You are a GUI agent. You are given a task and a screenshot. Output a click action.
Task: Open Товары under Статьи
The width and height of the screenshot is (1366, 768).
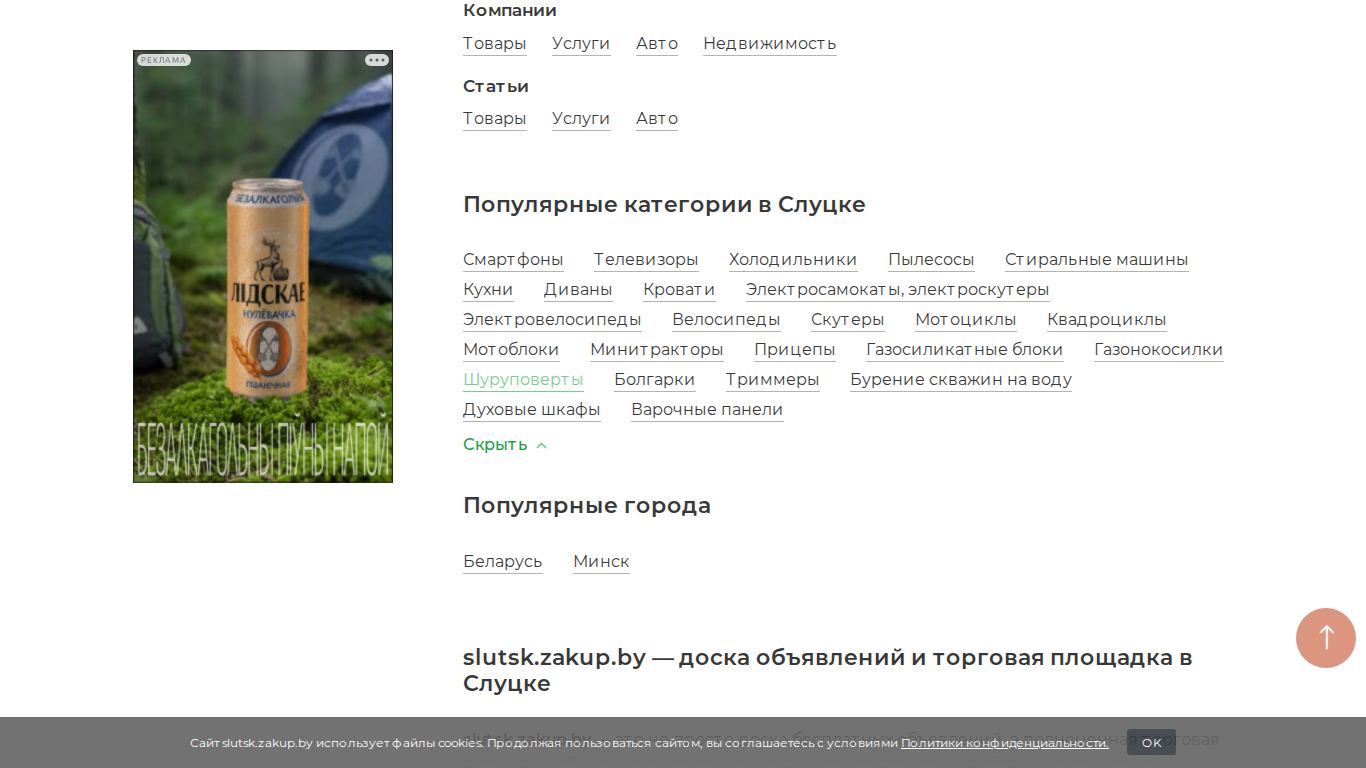(494, 118)
